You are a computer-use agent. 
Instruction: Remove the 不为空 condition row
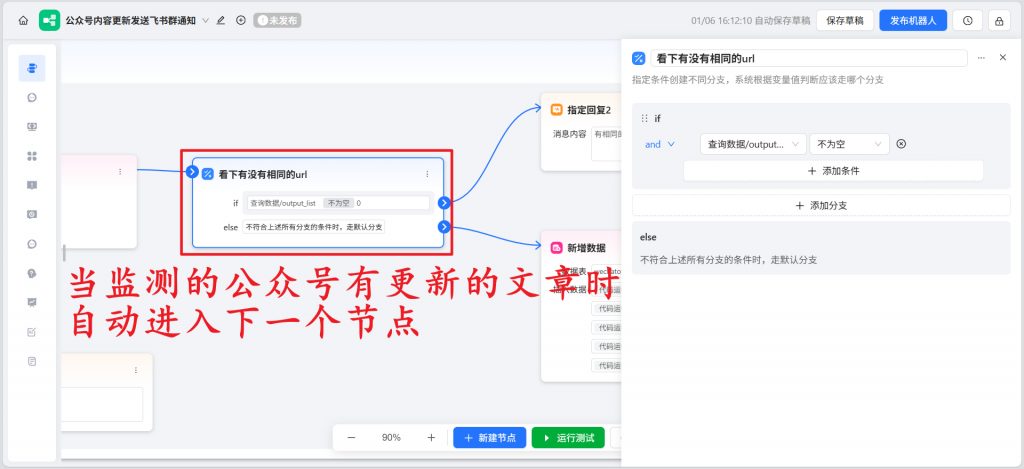pyautogui.click(x=901, y=144)
